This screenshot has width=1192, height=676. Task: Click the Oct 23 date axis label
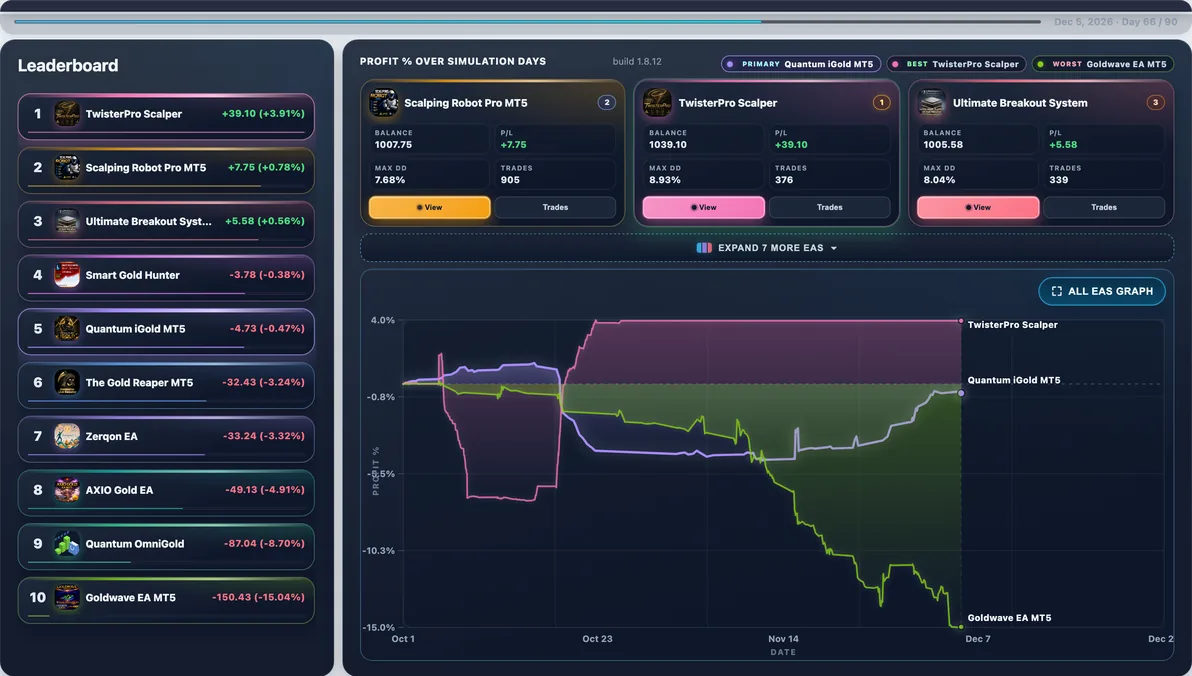click(598, 639)
